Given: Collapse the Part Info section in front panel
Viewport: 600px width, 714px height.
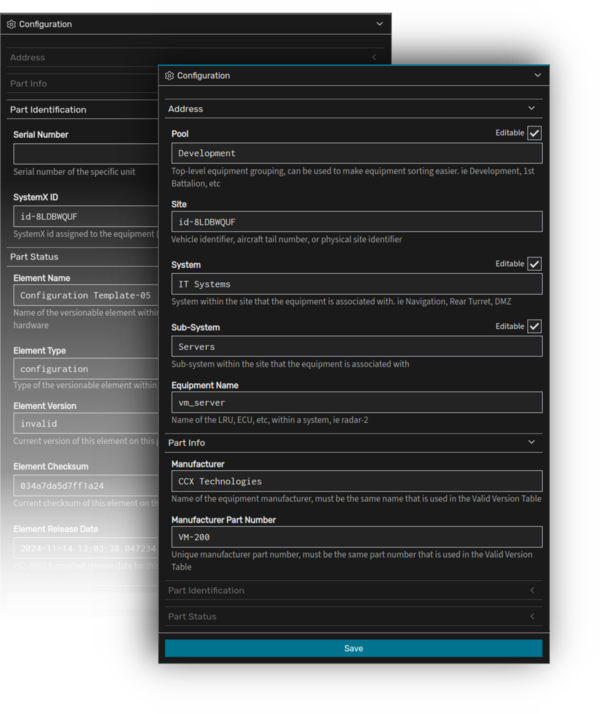Looking at the screenshot, I should 531,442.
